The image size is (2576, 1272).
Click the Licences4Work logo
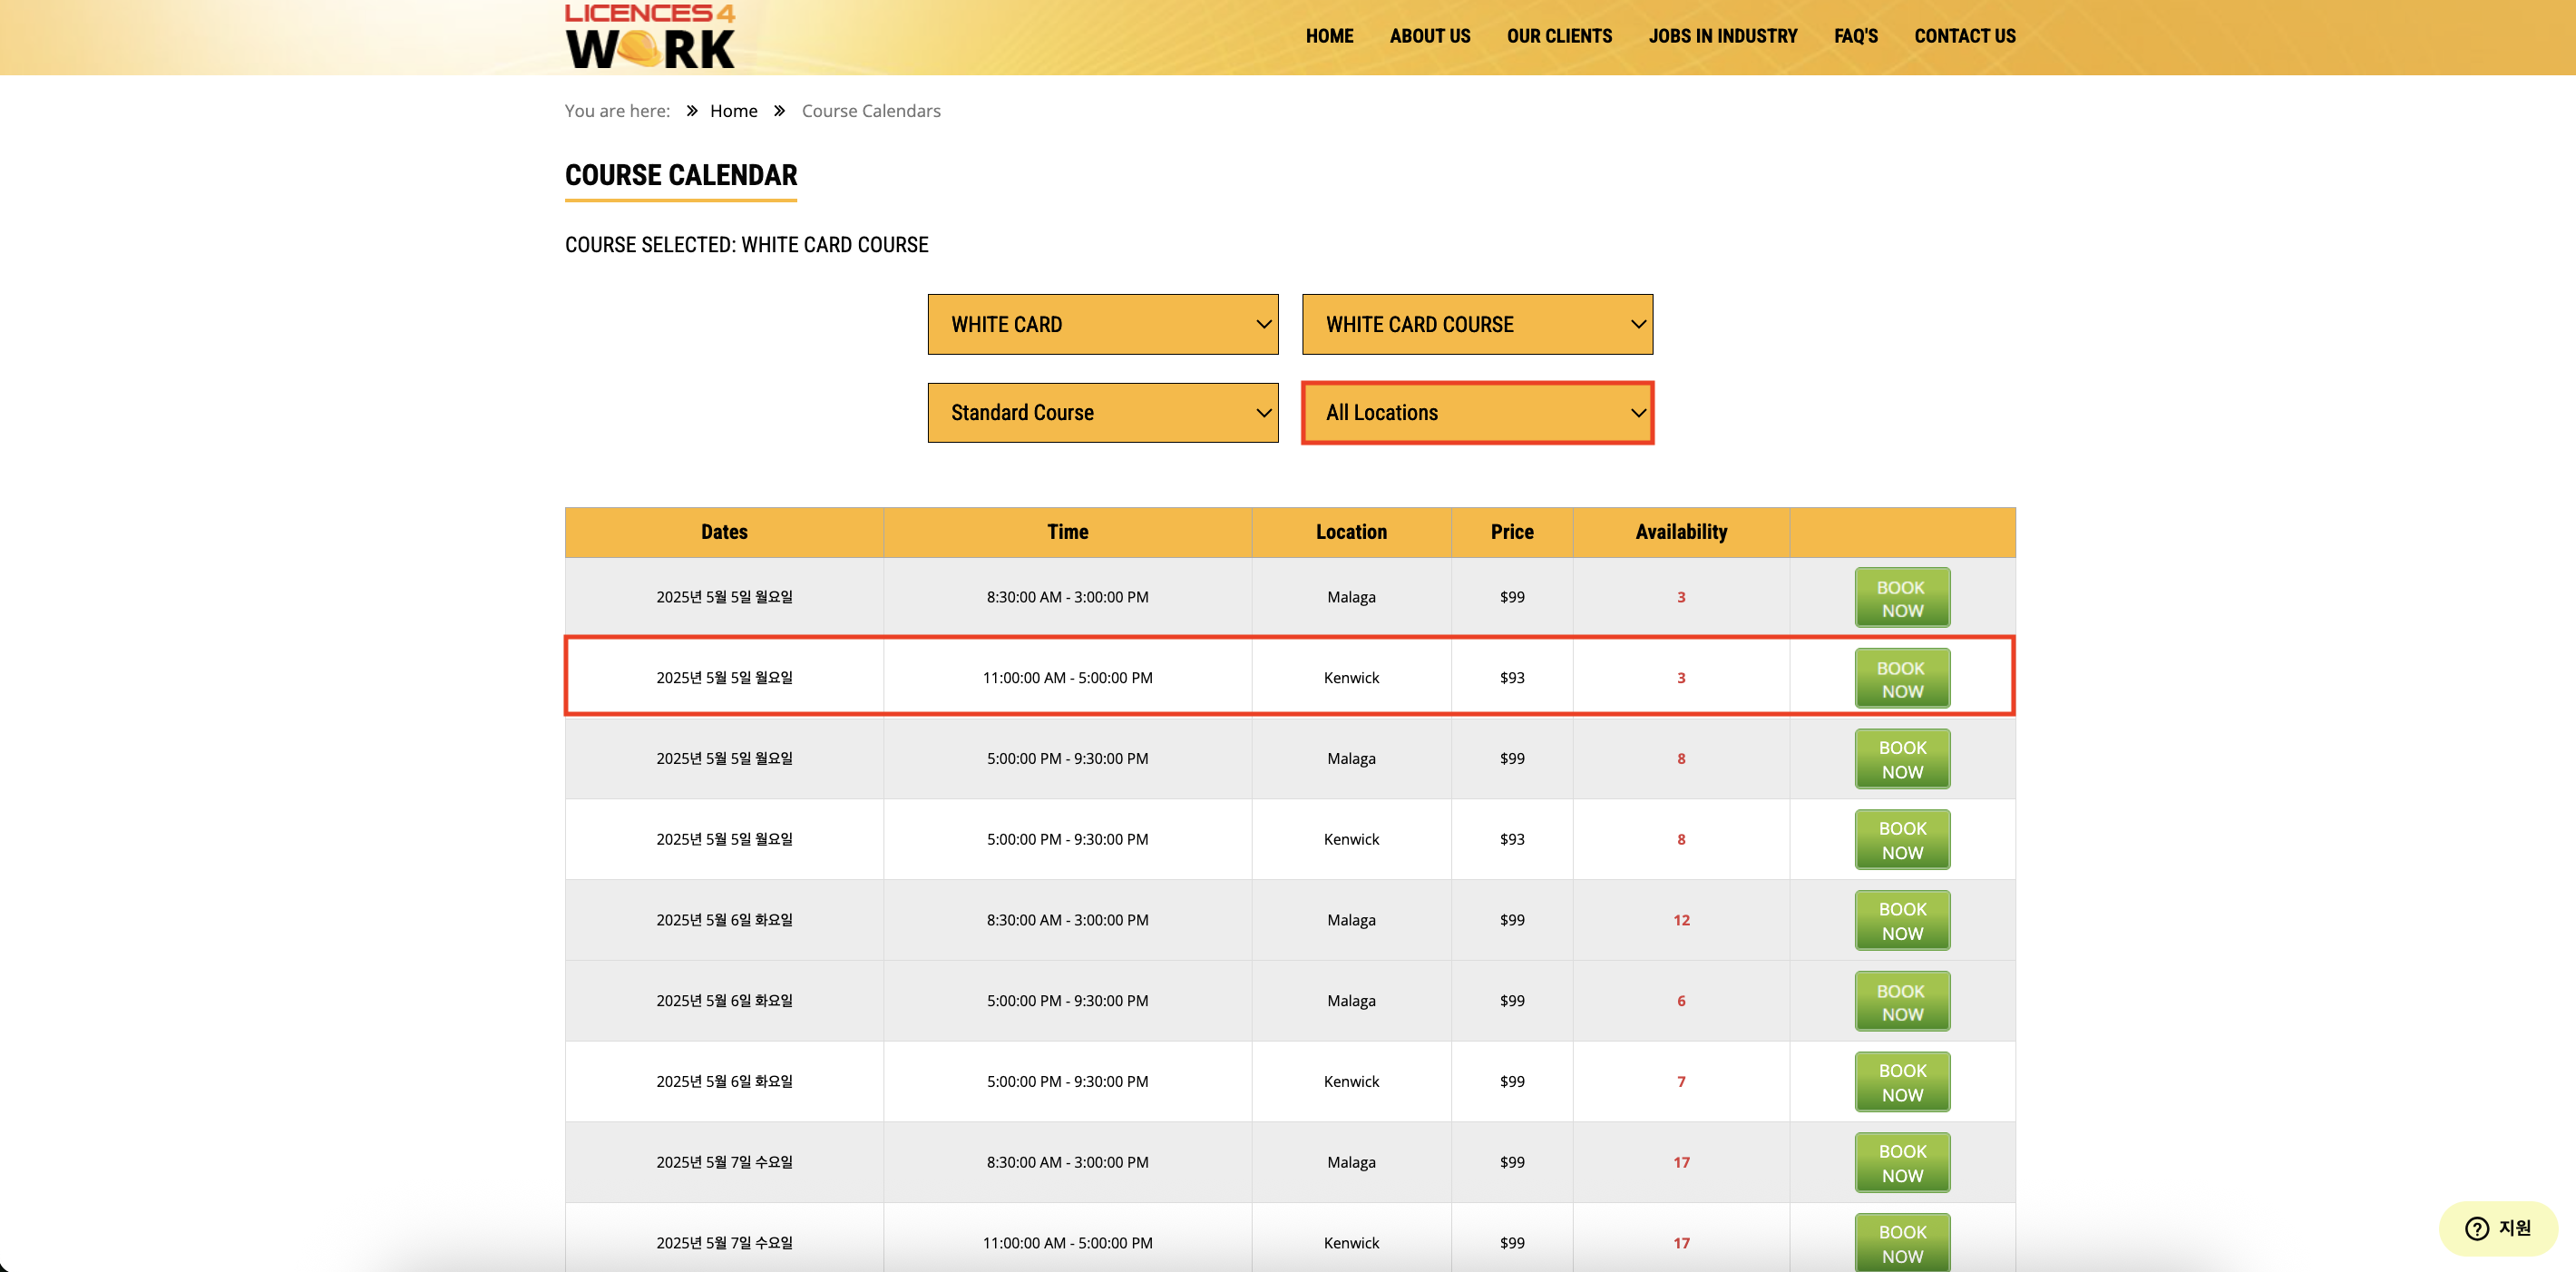point(650,37)
